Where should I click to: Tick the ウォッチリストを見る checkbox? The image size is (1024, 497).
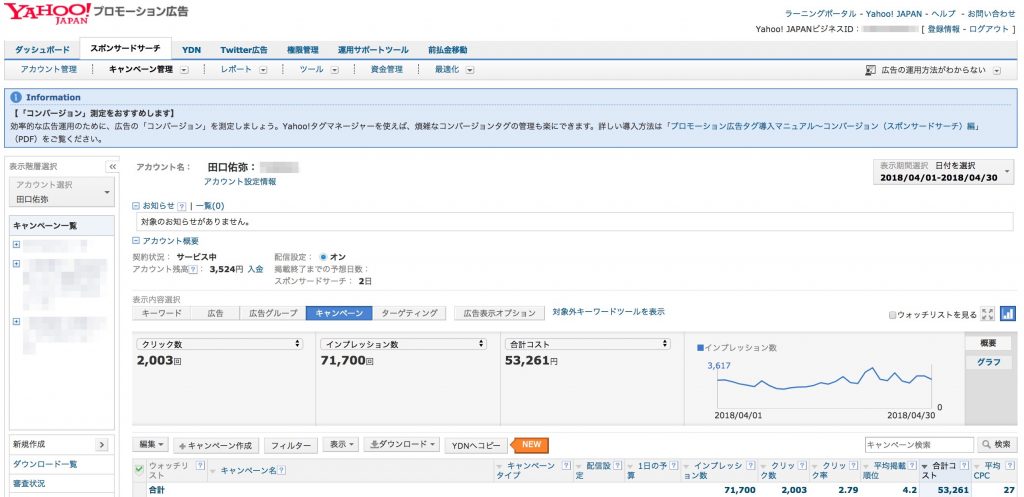click(893, 315)
